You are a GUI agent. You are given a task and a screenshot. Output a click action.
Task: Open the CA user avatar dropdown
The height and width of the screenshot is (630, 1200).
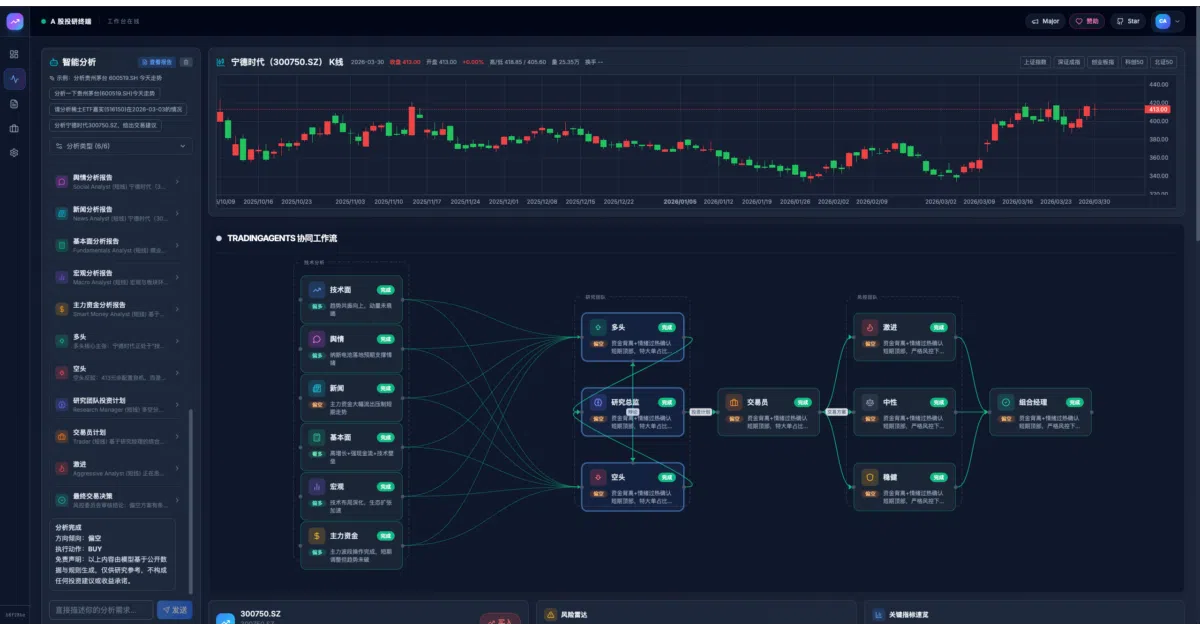(x=1166, y=21)
